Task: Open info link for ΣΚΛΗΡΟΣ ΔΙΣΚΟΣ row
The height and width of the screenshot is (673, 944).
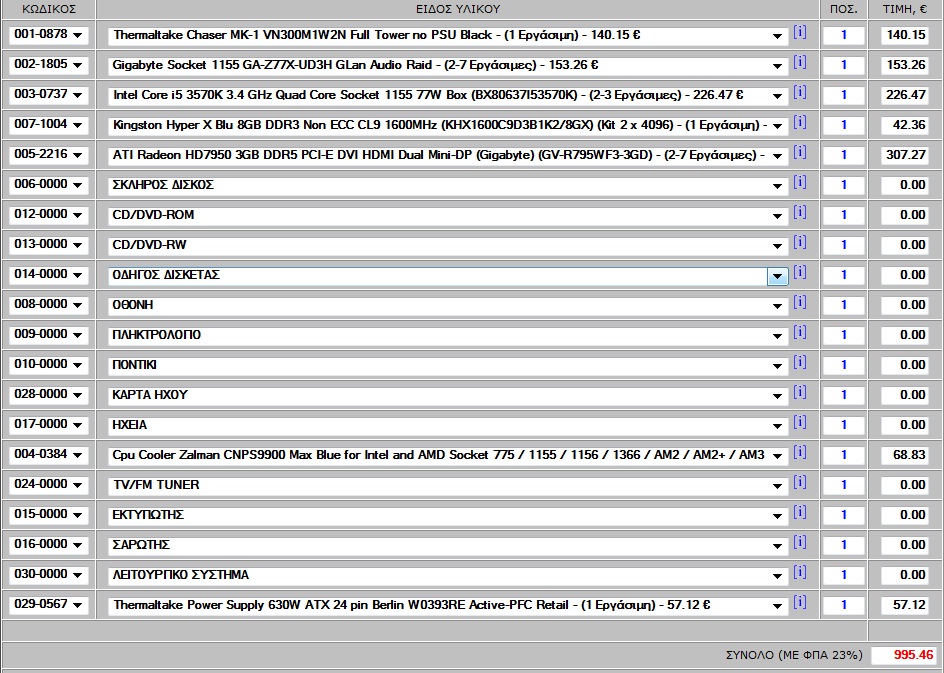Action: pos(800,182)
